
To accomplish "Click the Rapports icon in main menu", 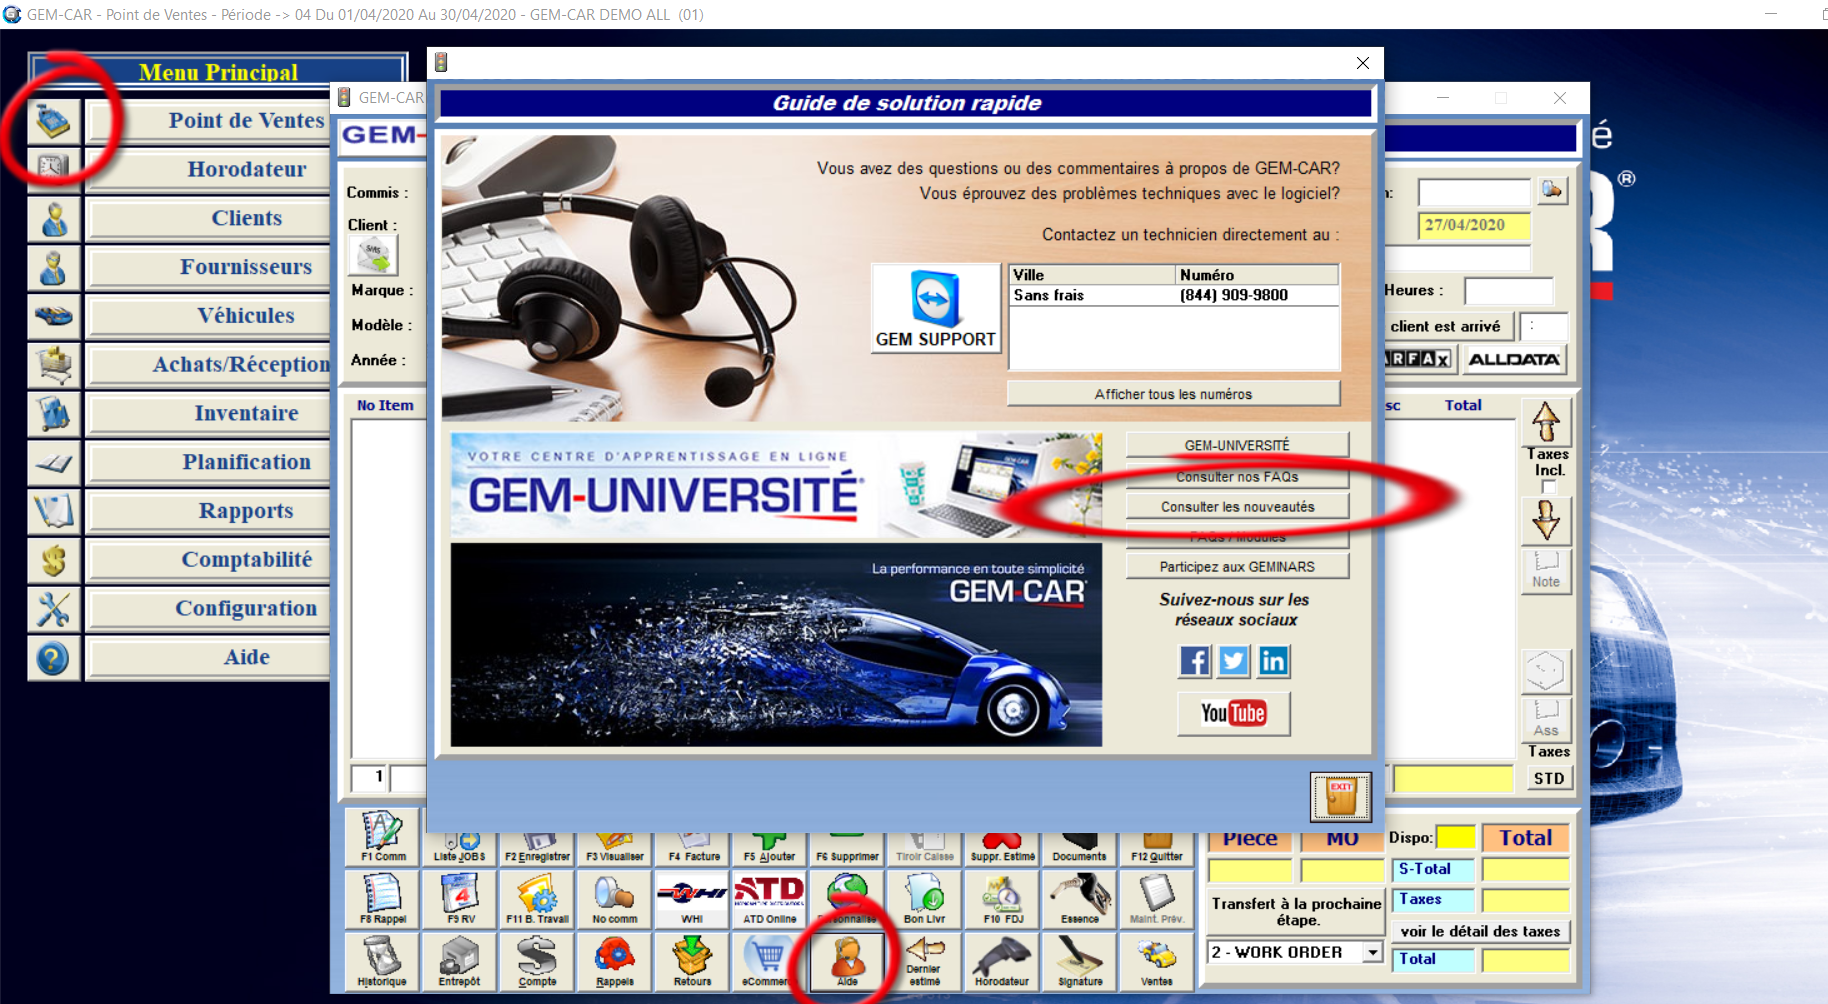I will coord(54,511).
